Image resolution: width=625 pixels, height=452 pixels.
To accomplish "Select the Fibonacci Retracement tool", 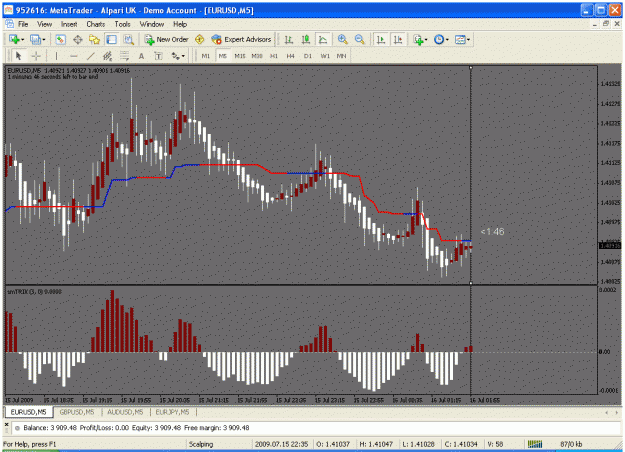I will pos(124,56).
